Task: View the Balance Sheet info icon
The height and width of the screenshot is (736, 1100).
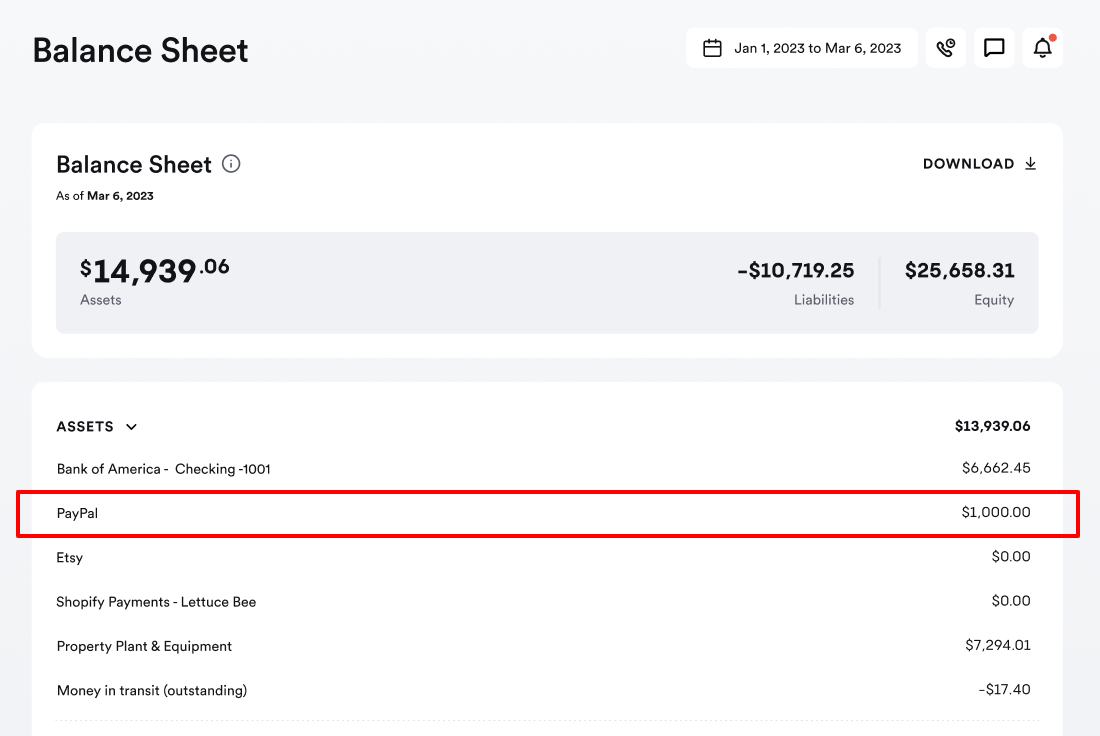Action: [231, 164]
